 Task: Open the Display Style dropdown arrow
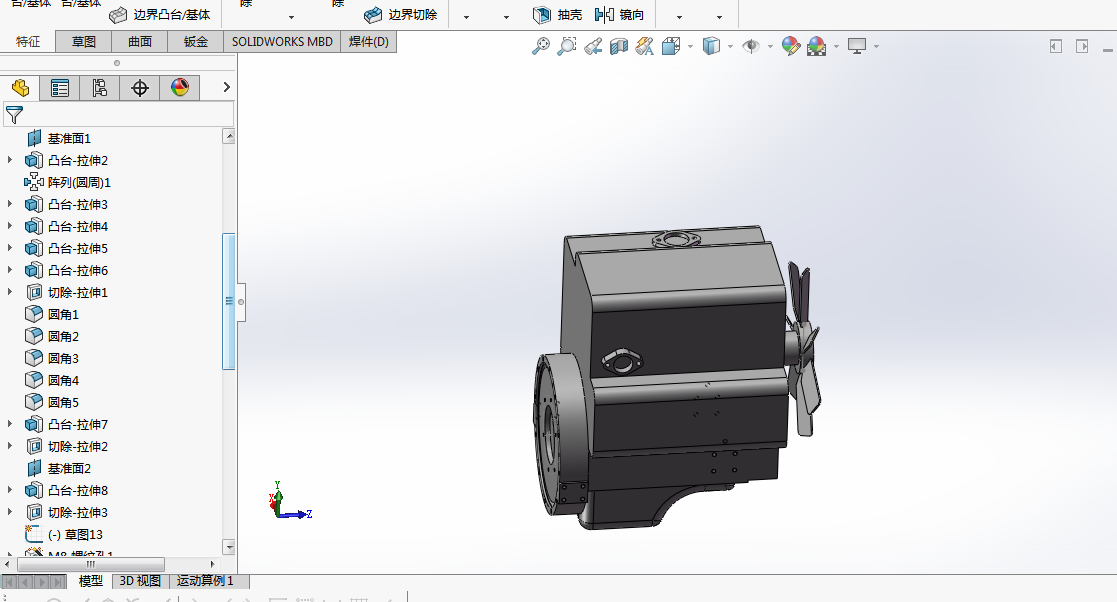pyautogui.click(x=730, y=47)
